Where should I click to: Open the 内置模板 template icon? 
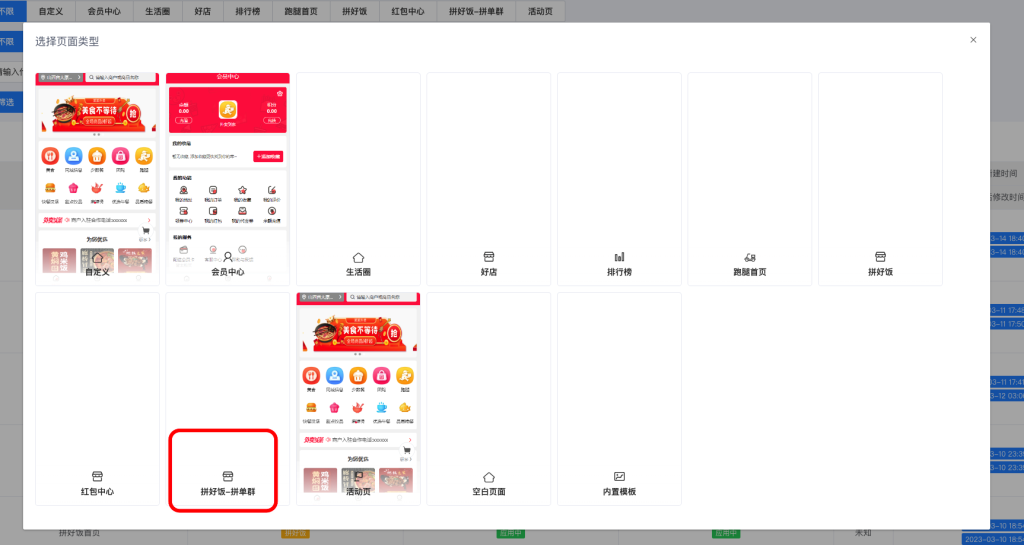pyautogui.click(x=619, y=477)
